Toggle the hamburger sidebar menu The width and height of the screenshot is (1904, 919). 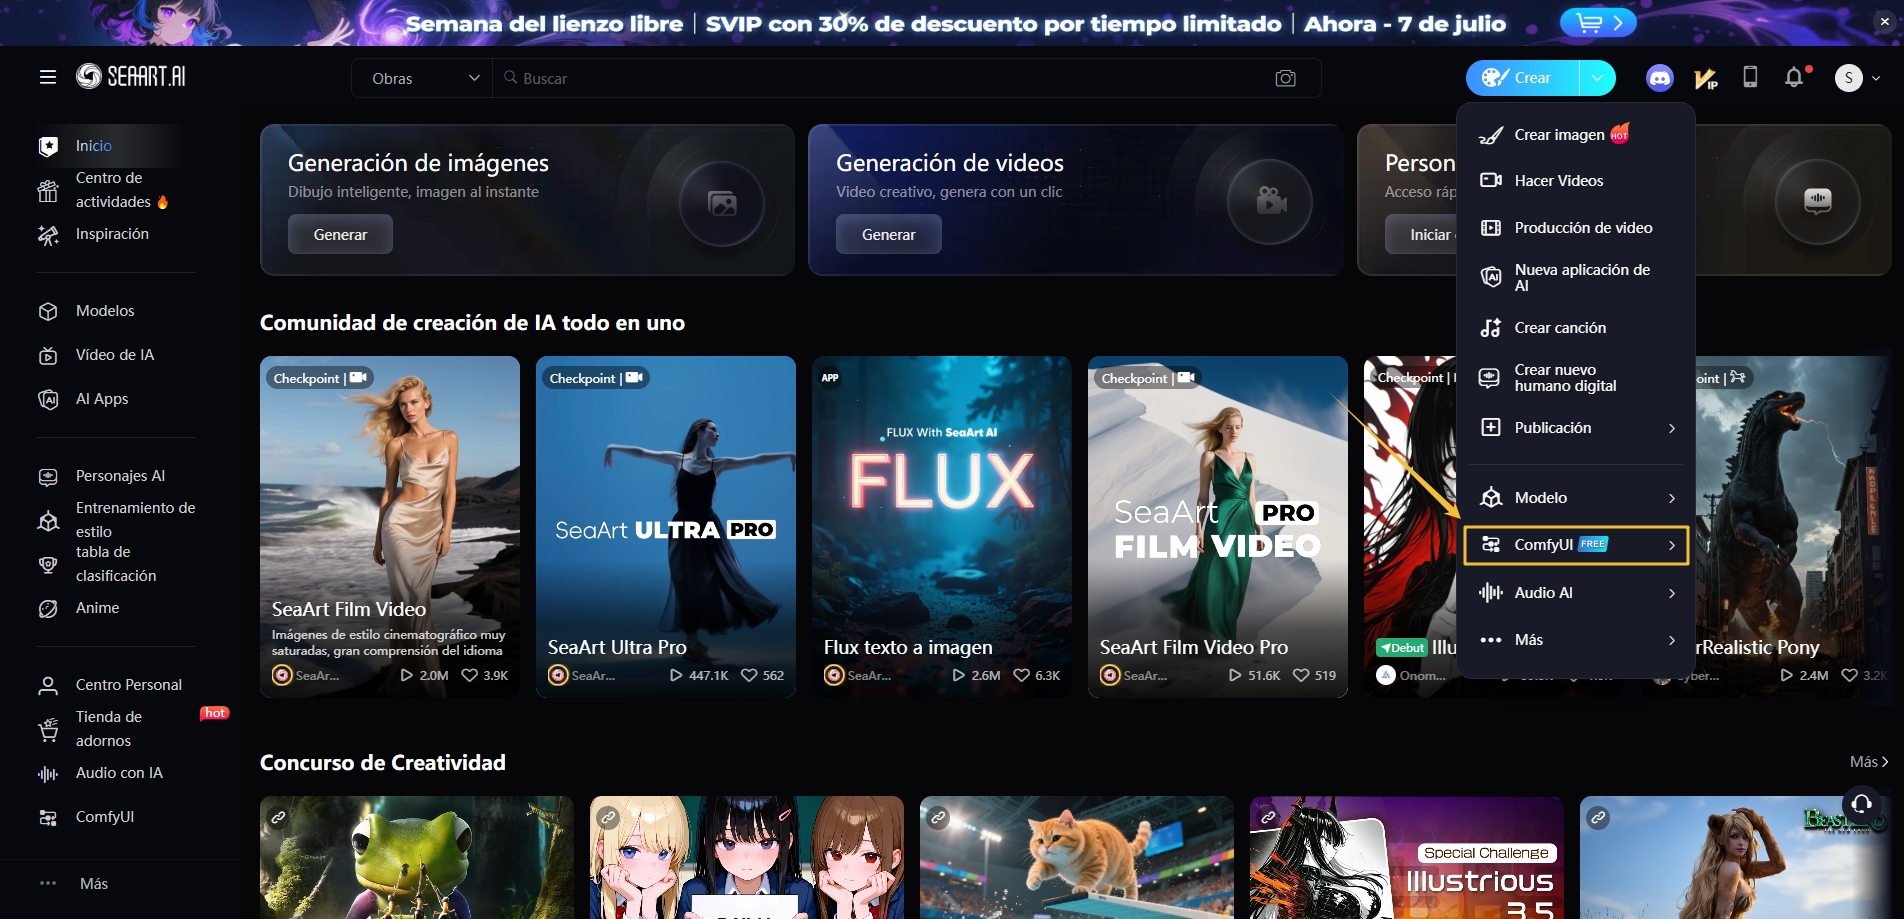click(x=48, y=77)
